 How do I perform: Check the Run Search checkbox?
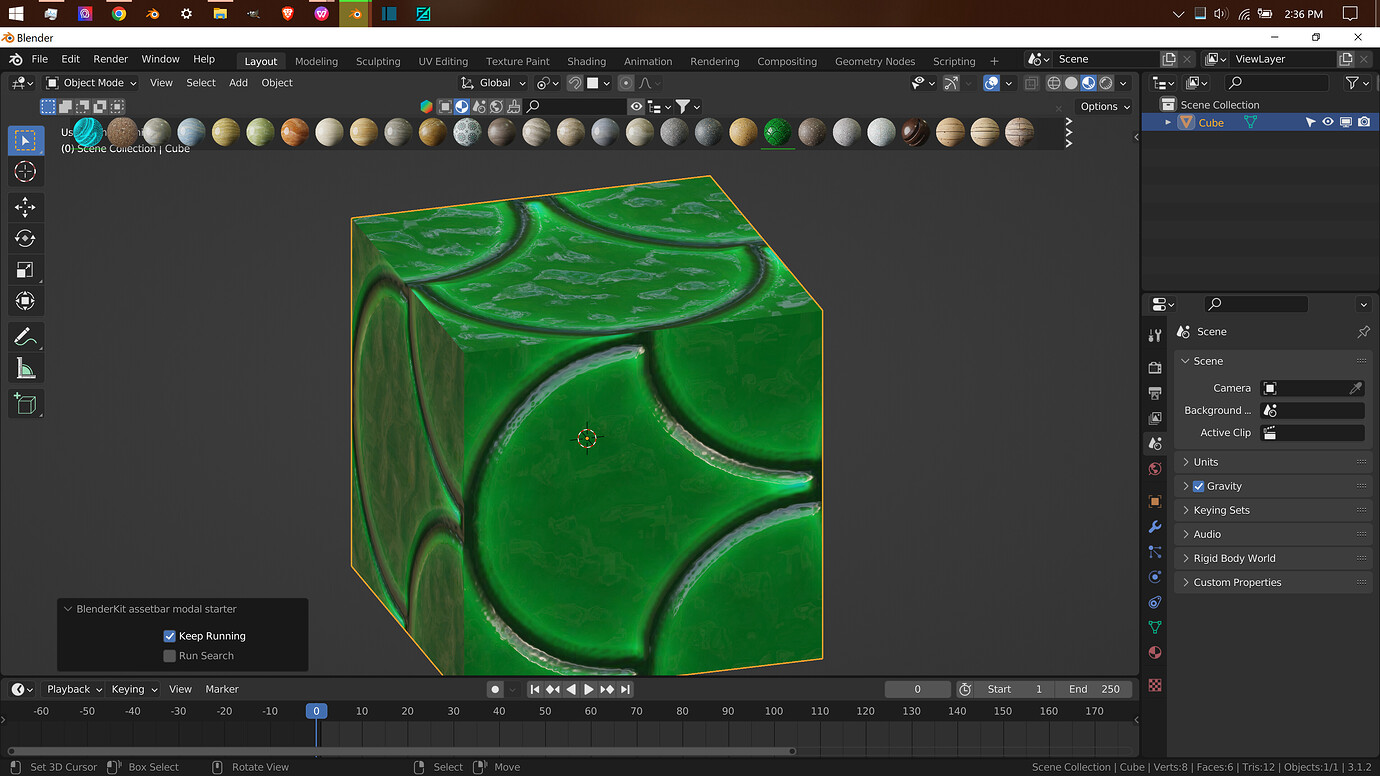170,656
